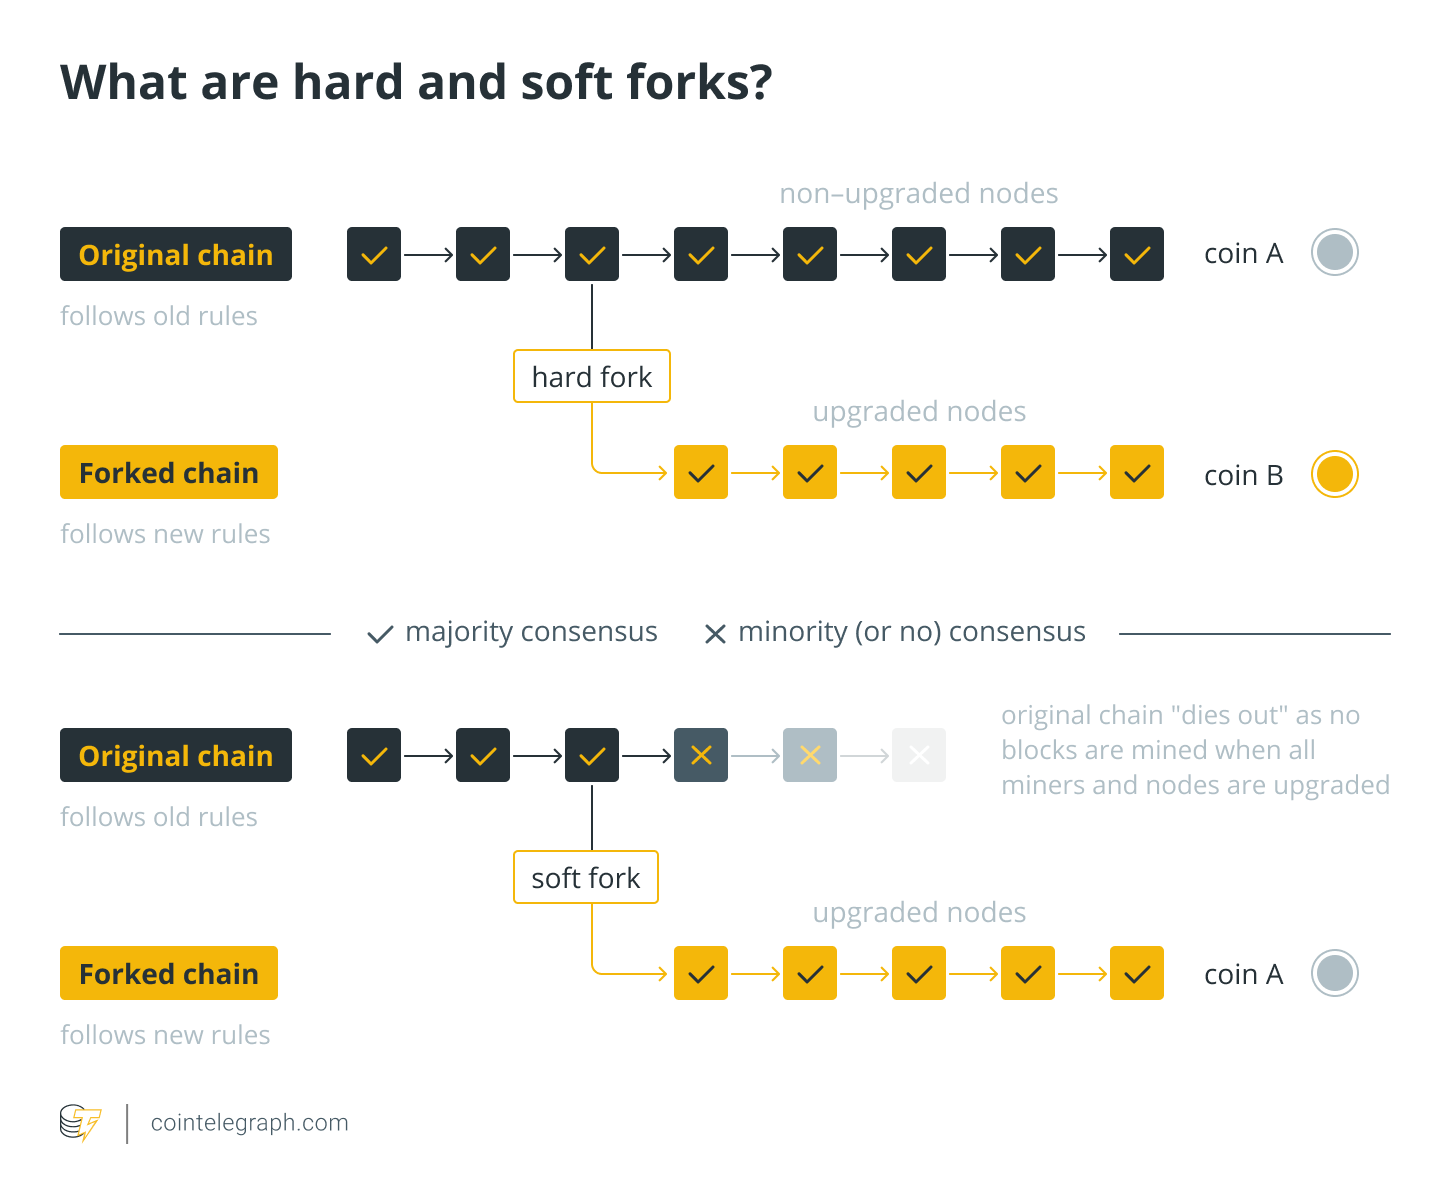The height and width of the screenshot is (1204, 1450).
Task: Select the top dark "Original chain" label
Action: [176, 254]
